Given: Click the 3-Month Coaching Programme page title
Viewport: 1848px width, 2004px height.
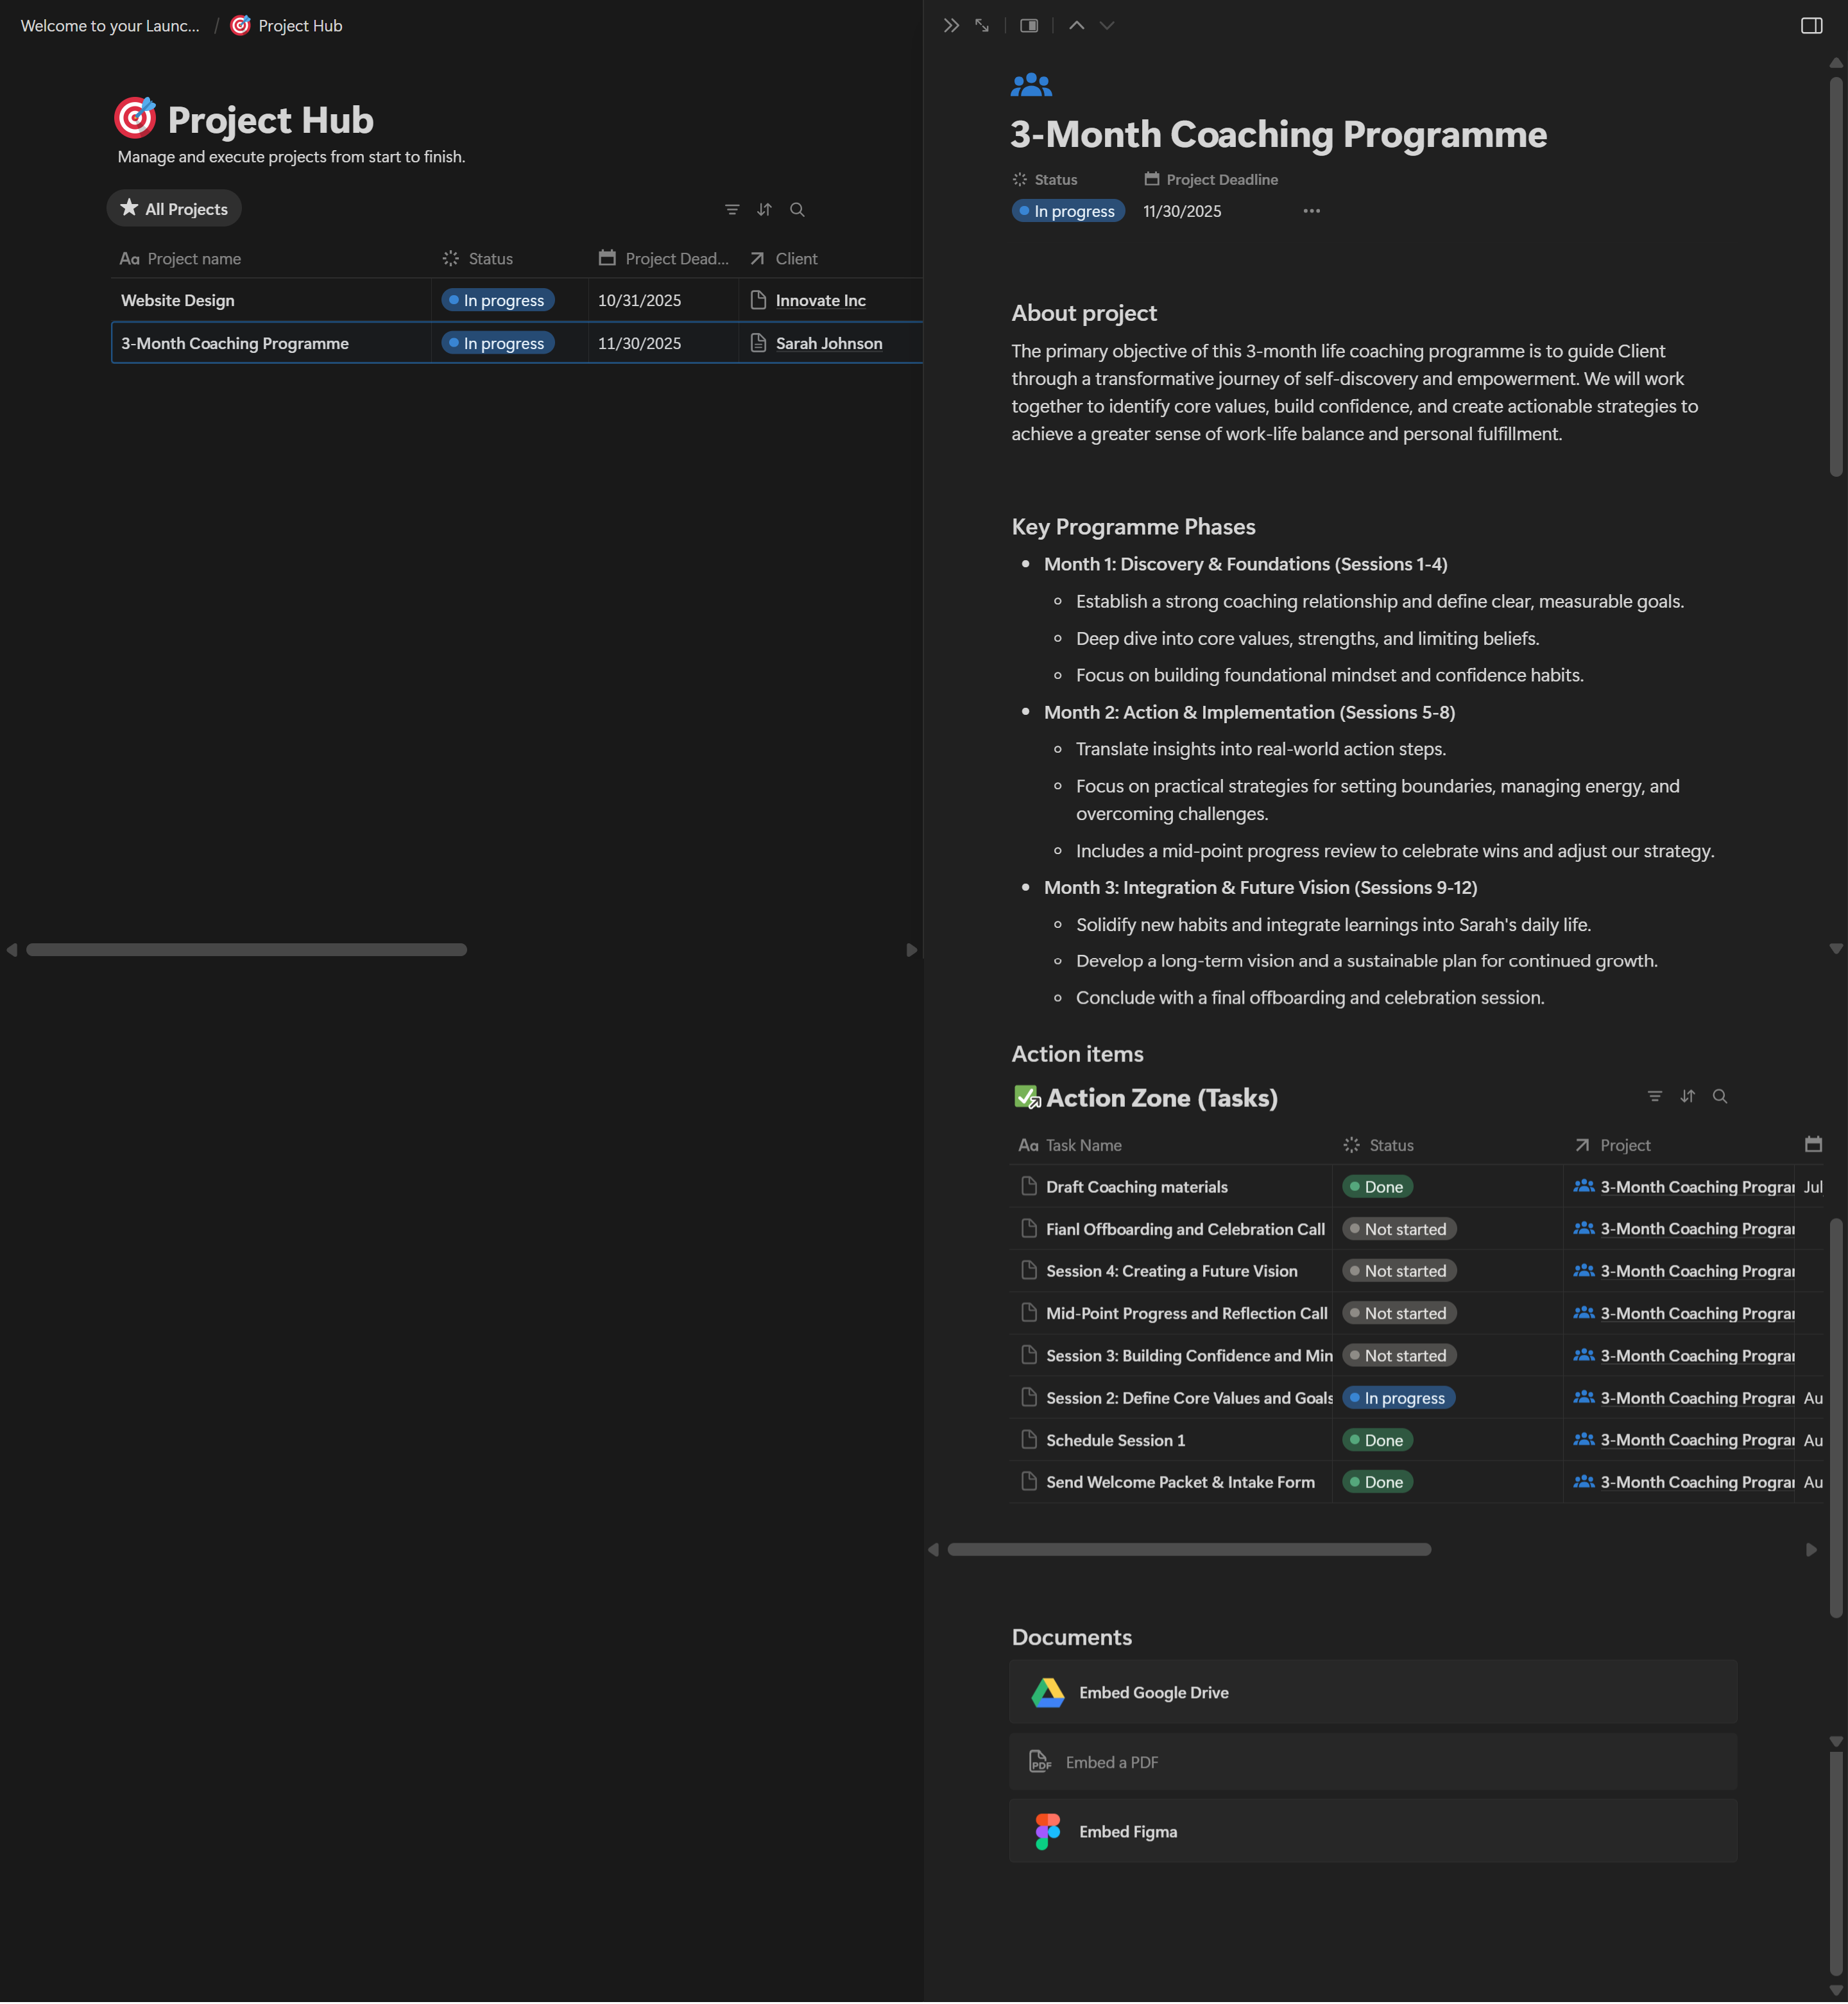Looking at the screenshot, I should [1278, 134].
